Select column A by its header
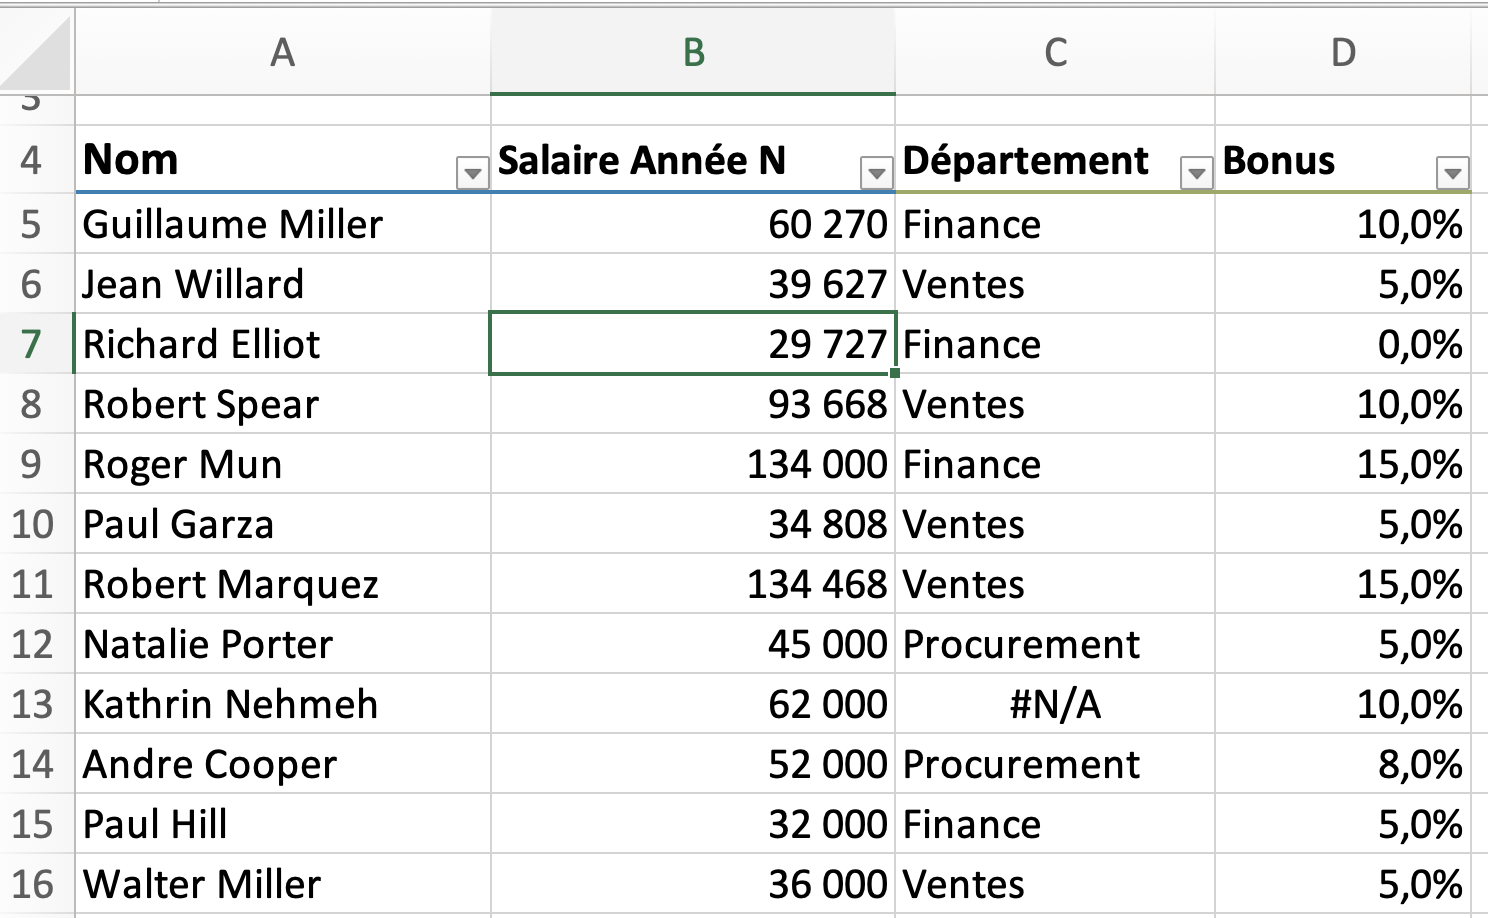 [283, 53]
